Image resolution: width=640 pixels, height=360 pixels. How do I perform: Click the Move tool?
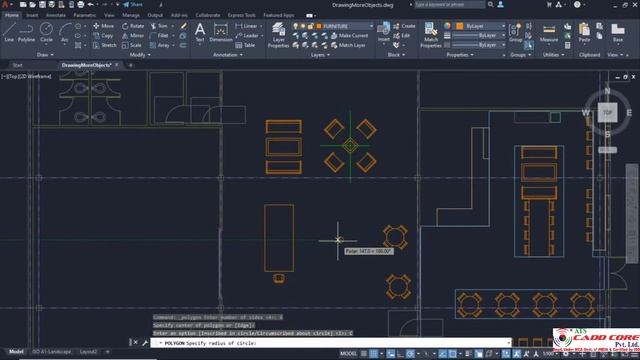104,26
